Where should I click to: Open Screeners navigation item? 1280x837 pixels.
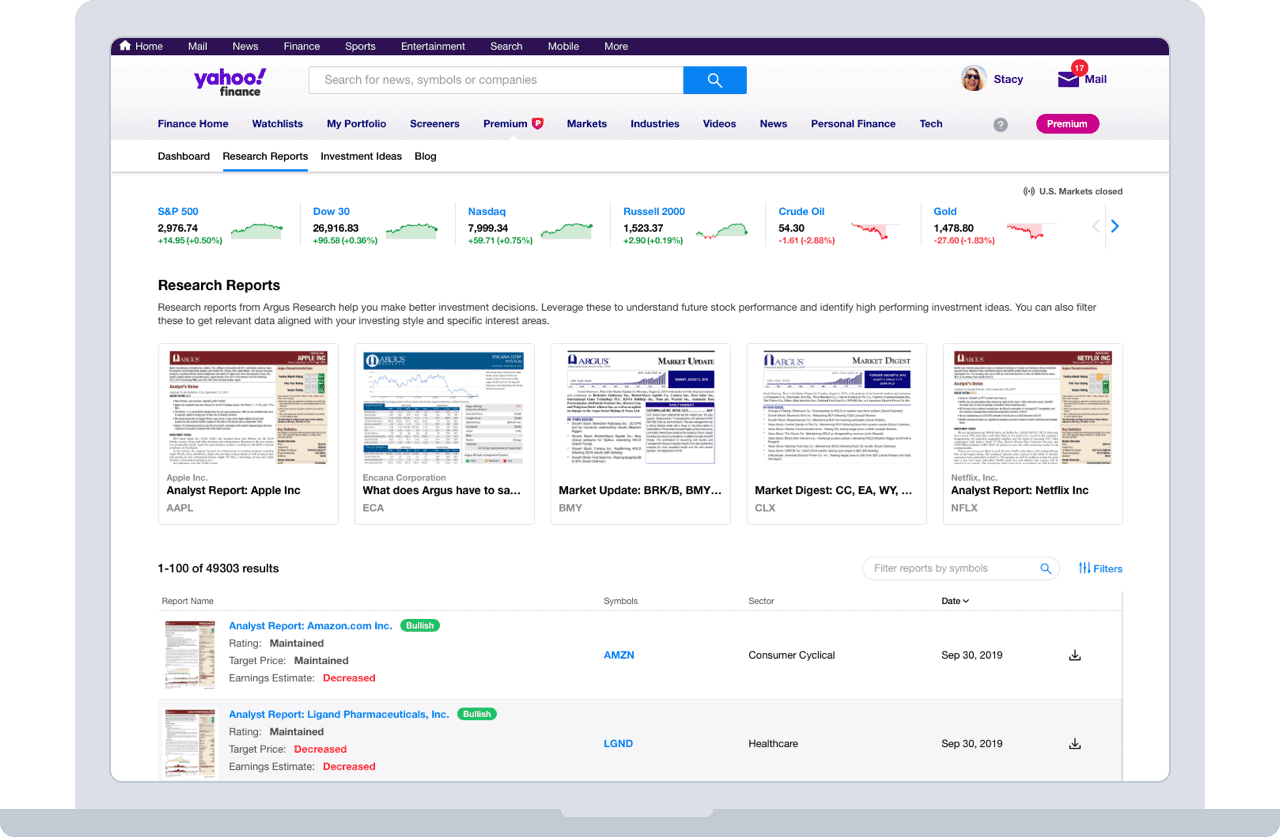point(435,124)
